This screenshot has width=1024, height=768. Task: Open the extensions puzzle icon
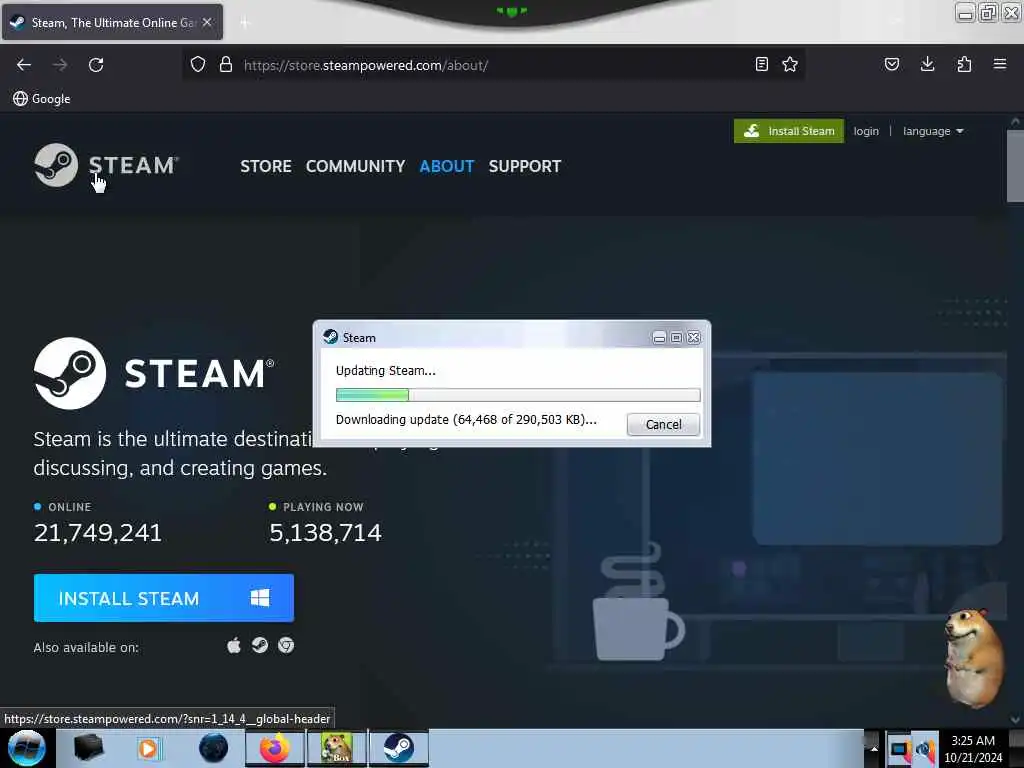(x=964, y=64)
